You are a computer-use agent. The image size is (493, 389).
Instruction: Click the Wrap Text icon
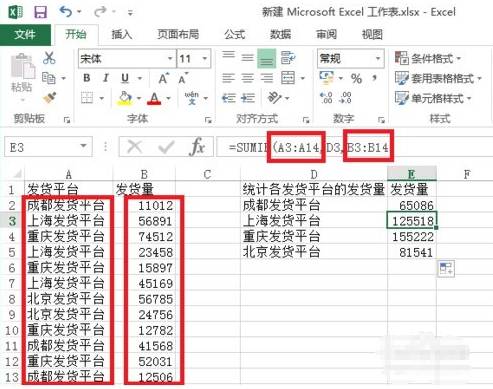pos(288,58)
